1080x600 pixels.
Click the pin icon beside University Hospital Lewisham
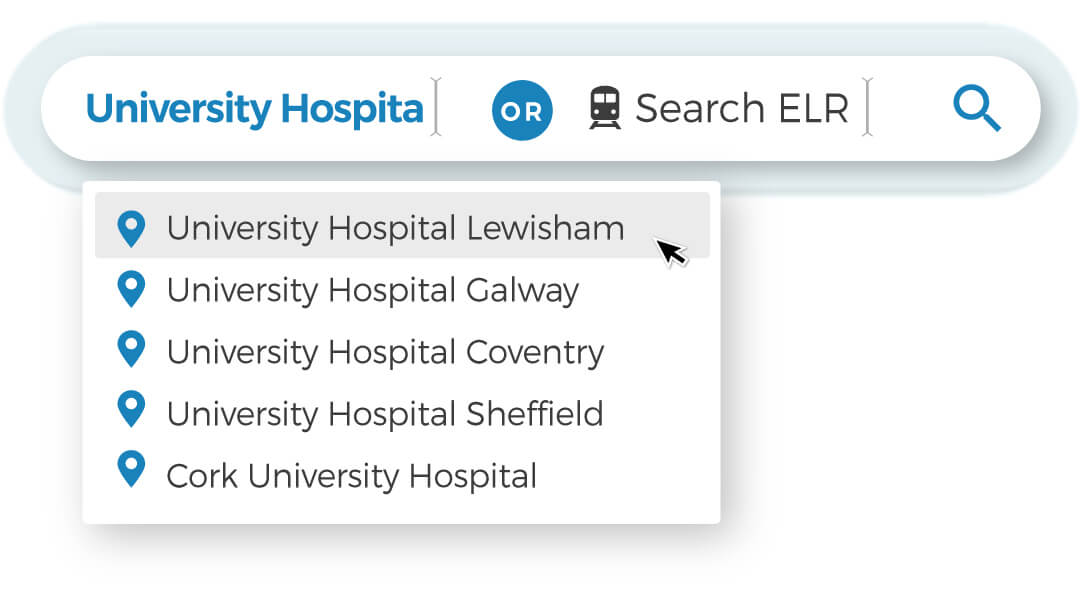coord(131,228)
